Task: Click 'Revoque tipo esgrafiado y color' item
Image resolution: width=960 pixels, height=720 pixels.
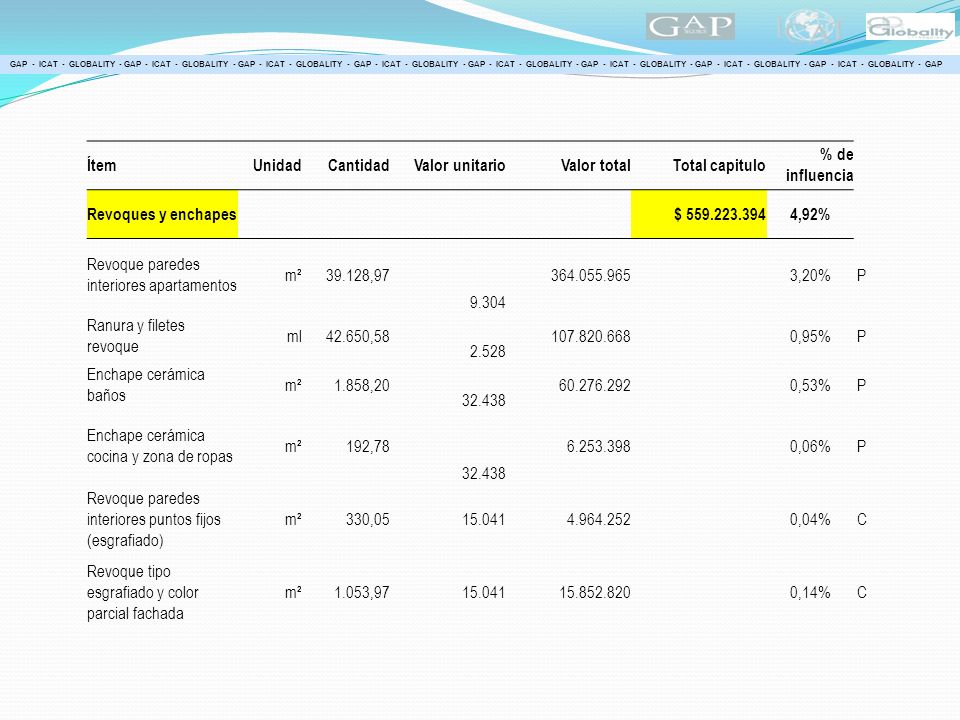Action: 143,592
